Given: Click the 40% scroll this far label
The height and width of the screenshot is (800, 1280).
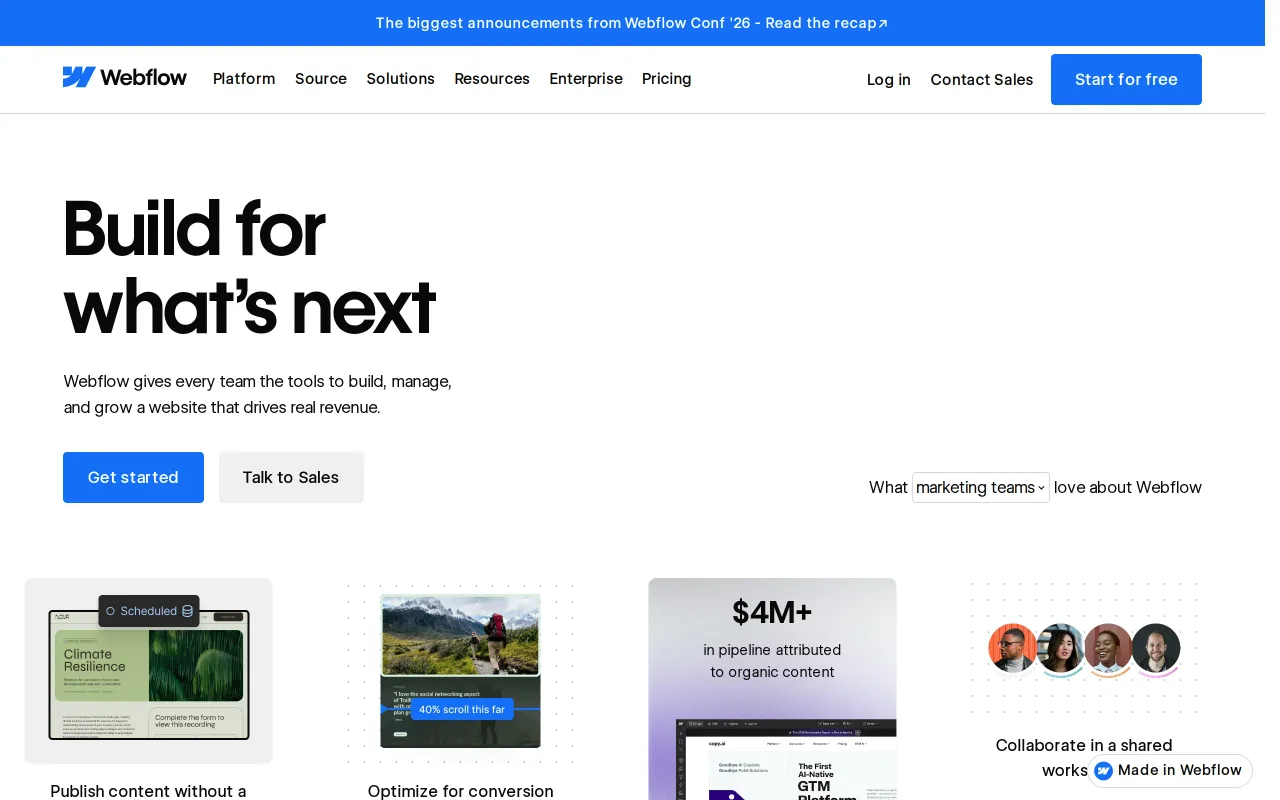Looking at the screenshot, I should (x=462, y=709).
